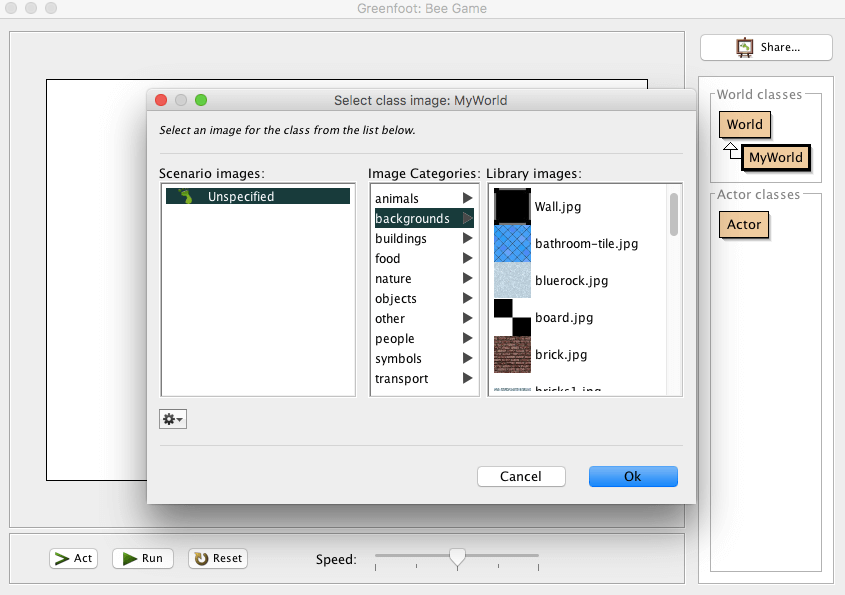The width and height of the screenshot is (845, 595).
Task: Select the food image category
Action: tap(388, 259)
